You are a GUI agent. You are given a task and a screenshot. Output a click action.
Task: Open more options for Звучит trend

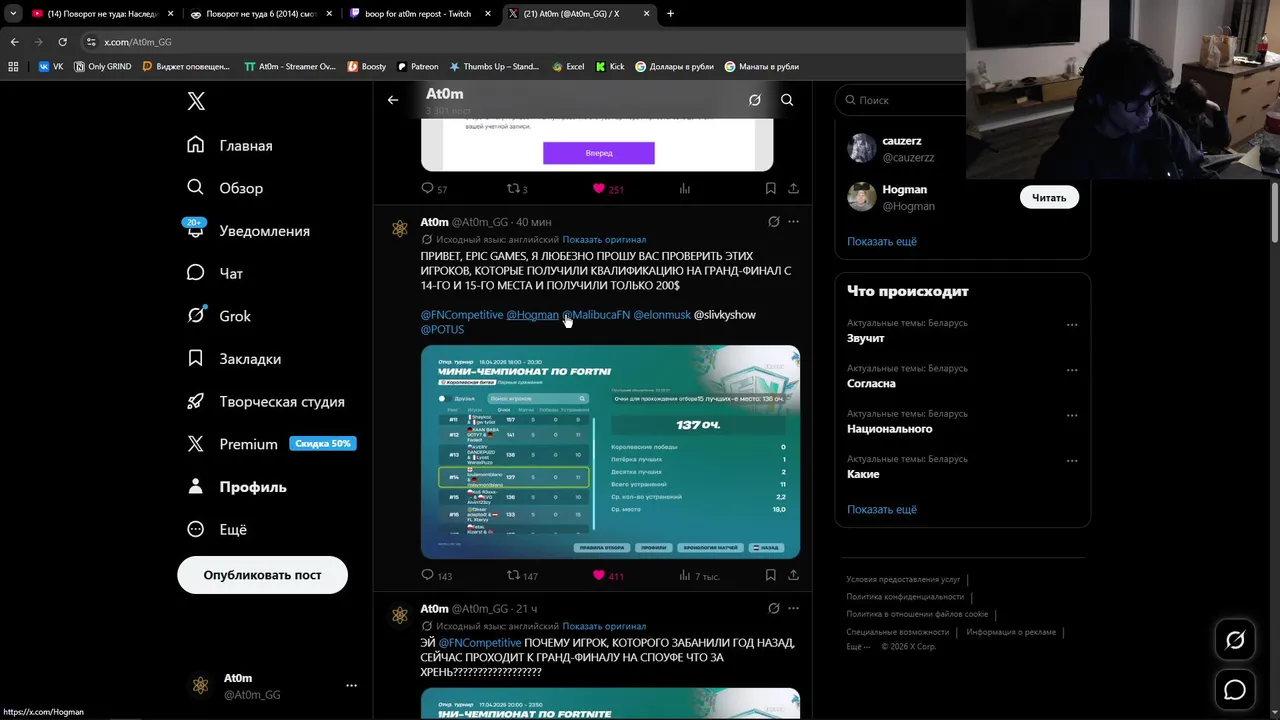[1072, 324]
